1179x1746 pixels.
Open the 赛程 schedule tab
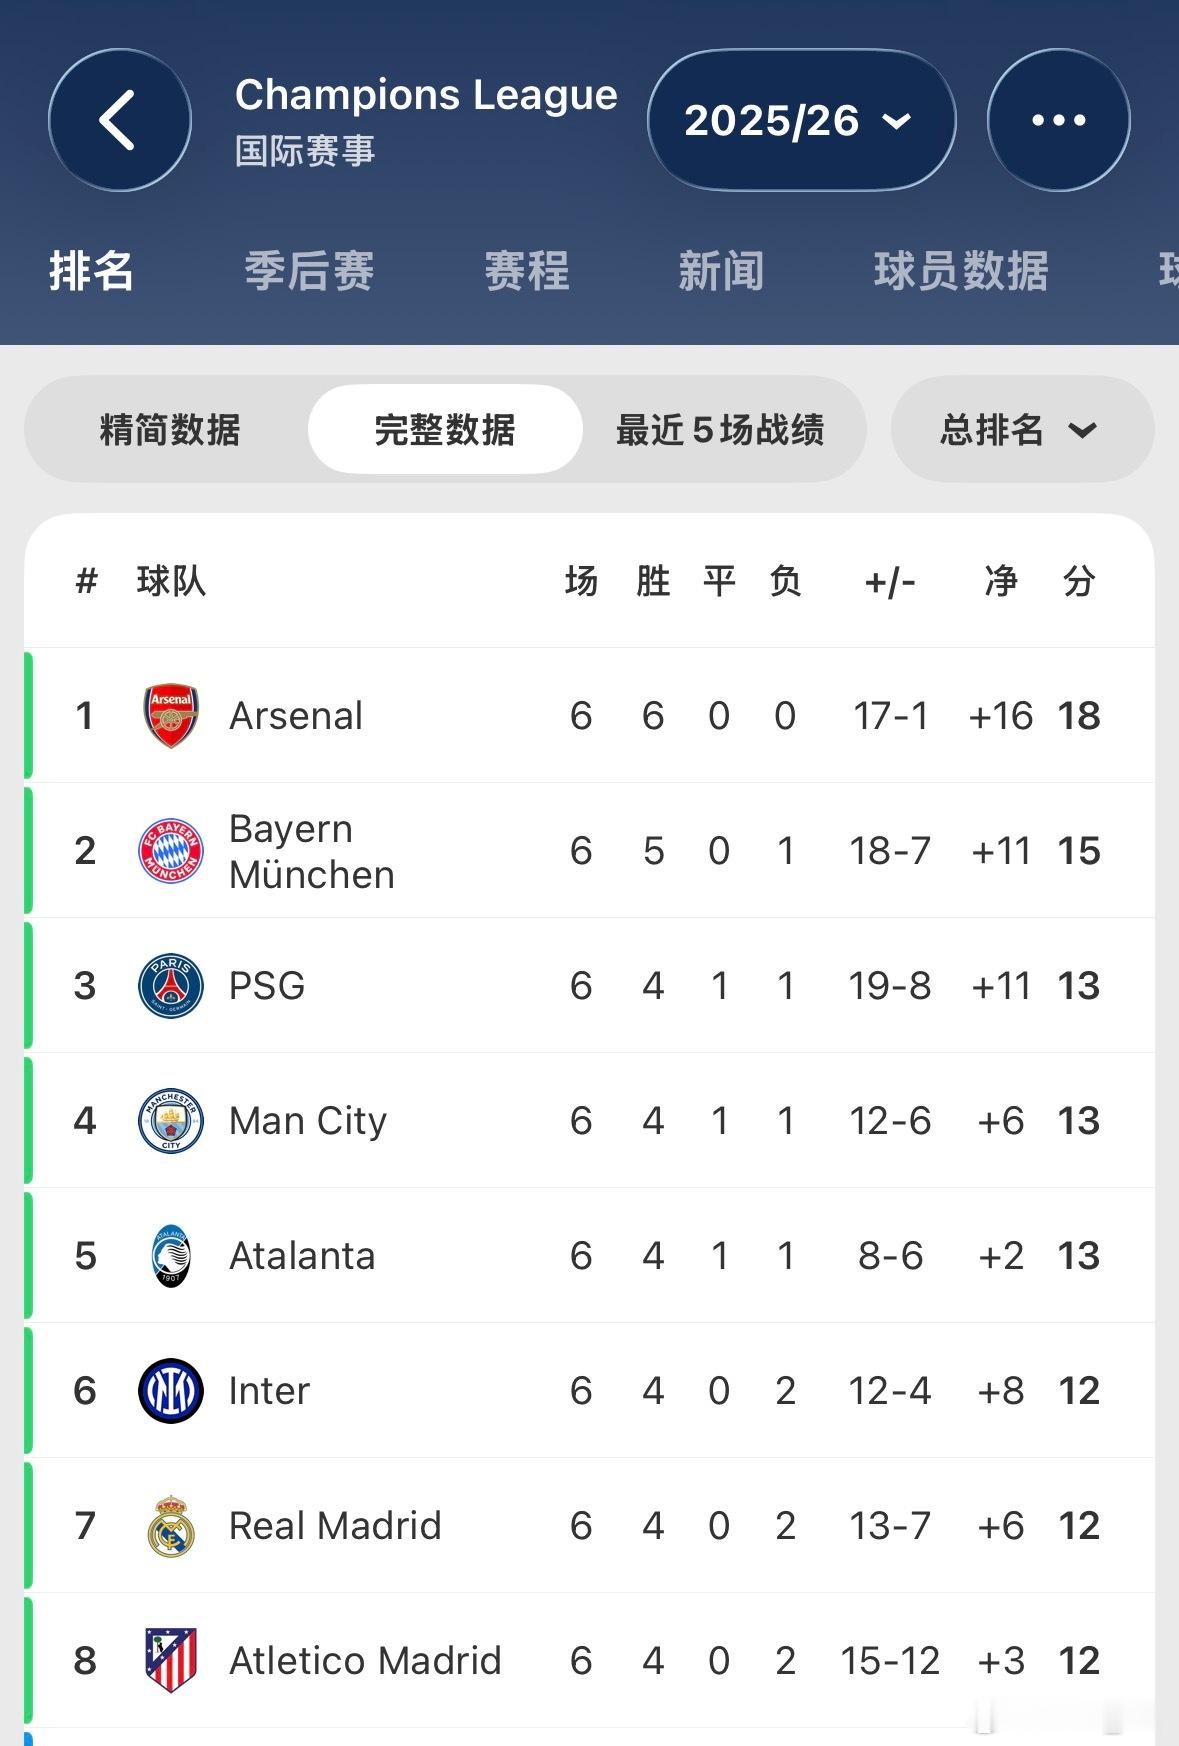tap(527, 271)
